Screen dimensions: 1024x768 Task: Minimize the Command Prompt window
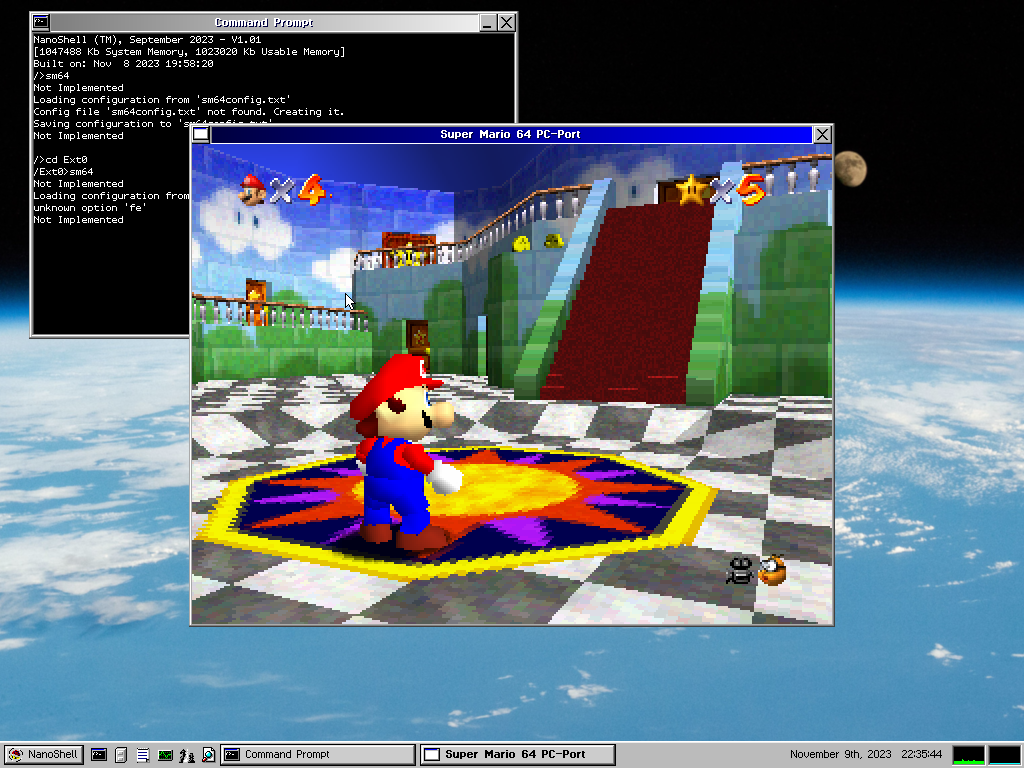point(487,23)
